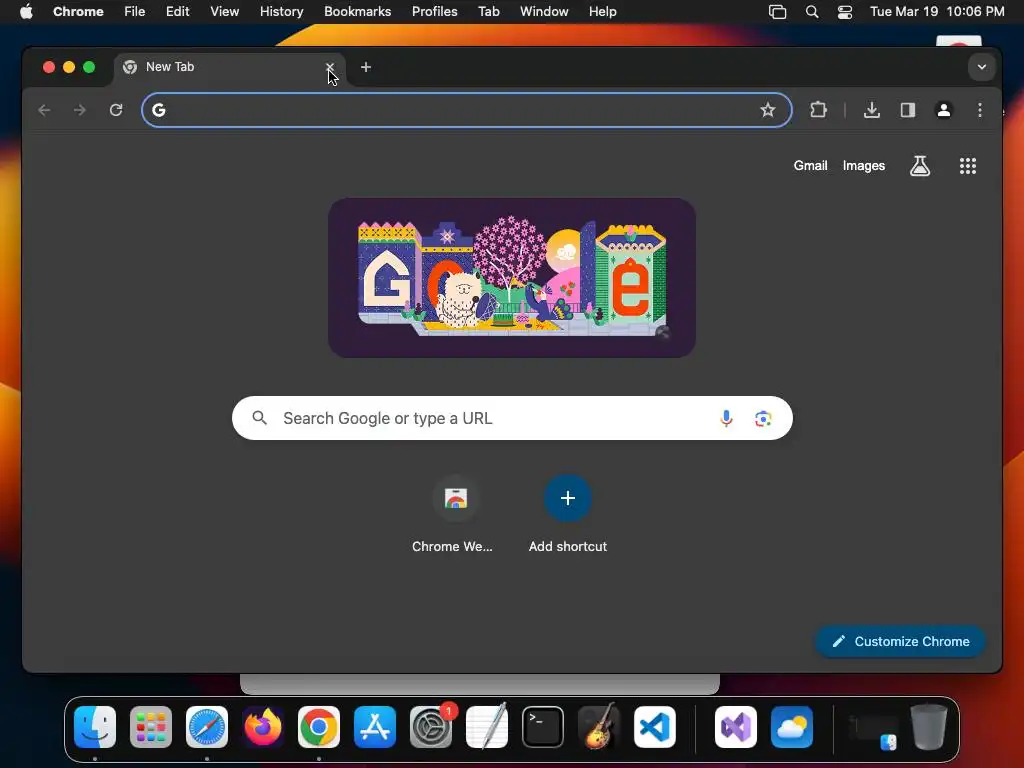Screen dimensions: 1024x768
Task: Open Launchpad from the Dock
Action: click(151, 727)
